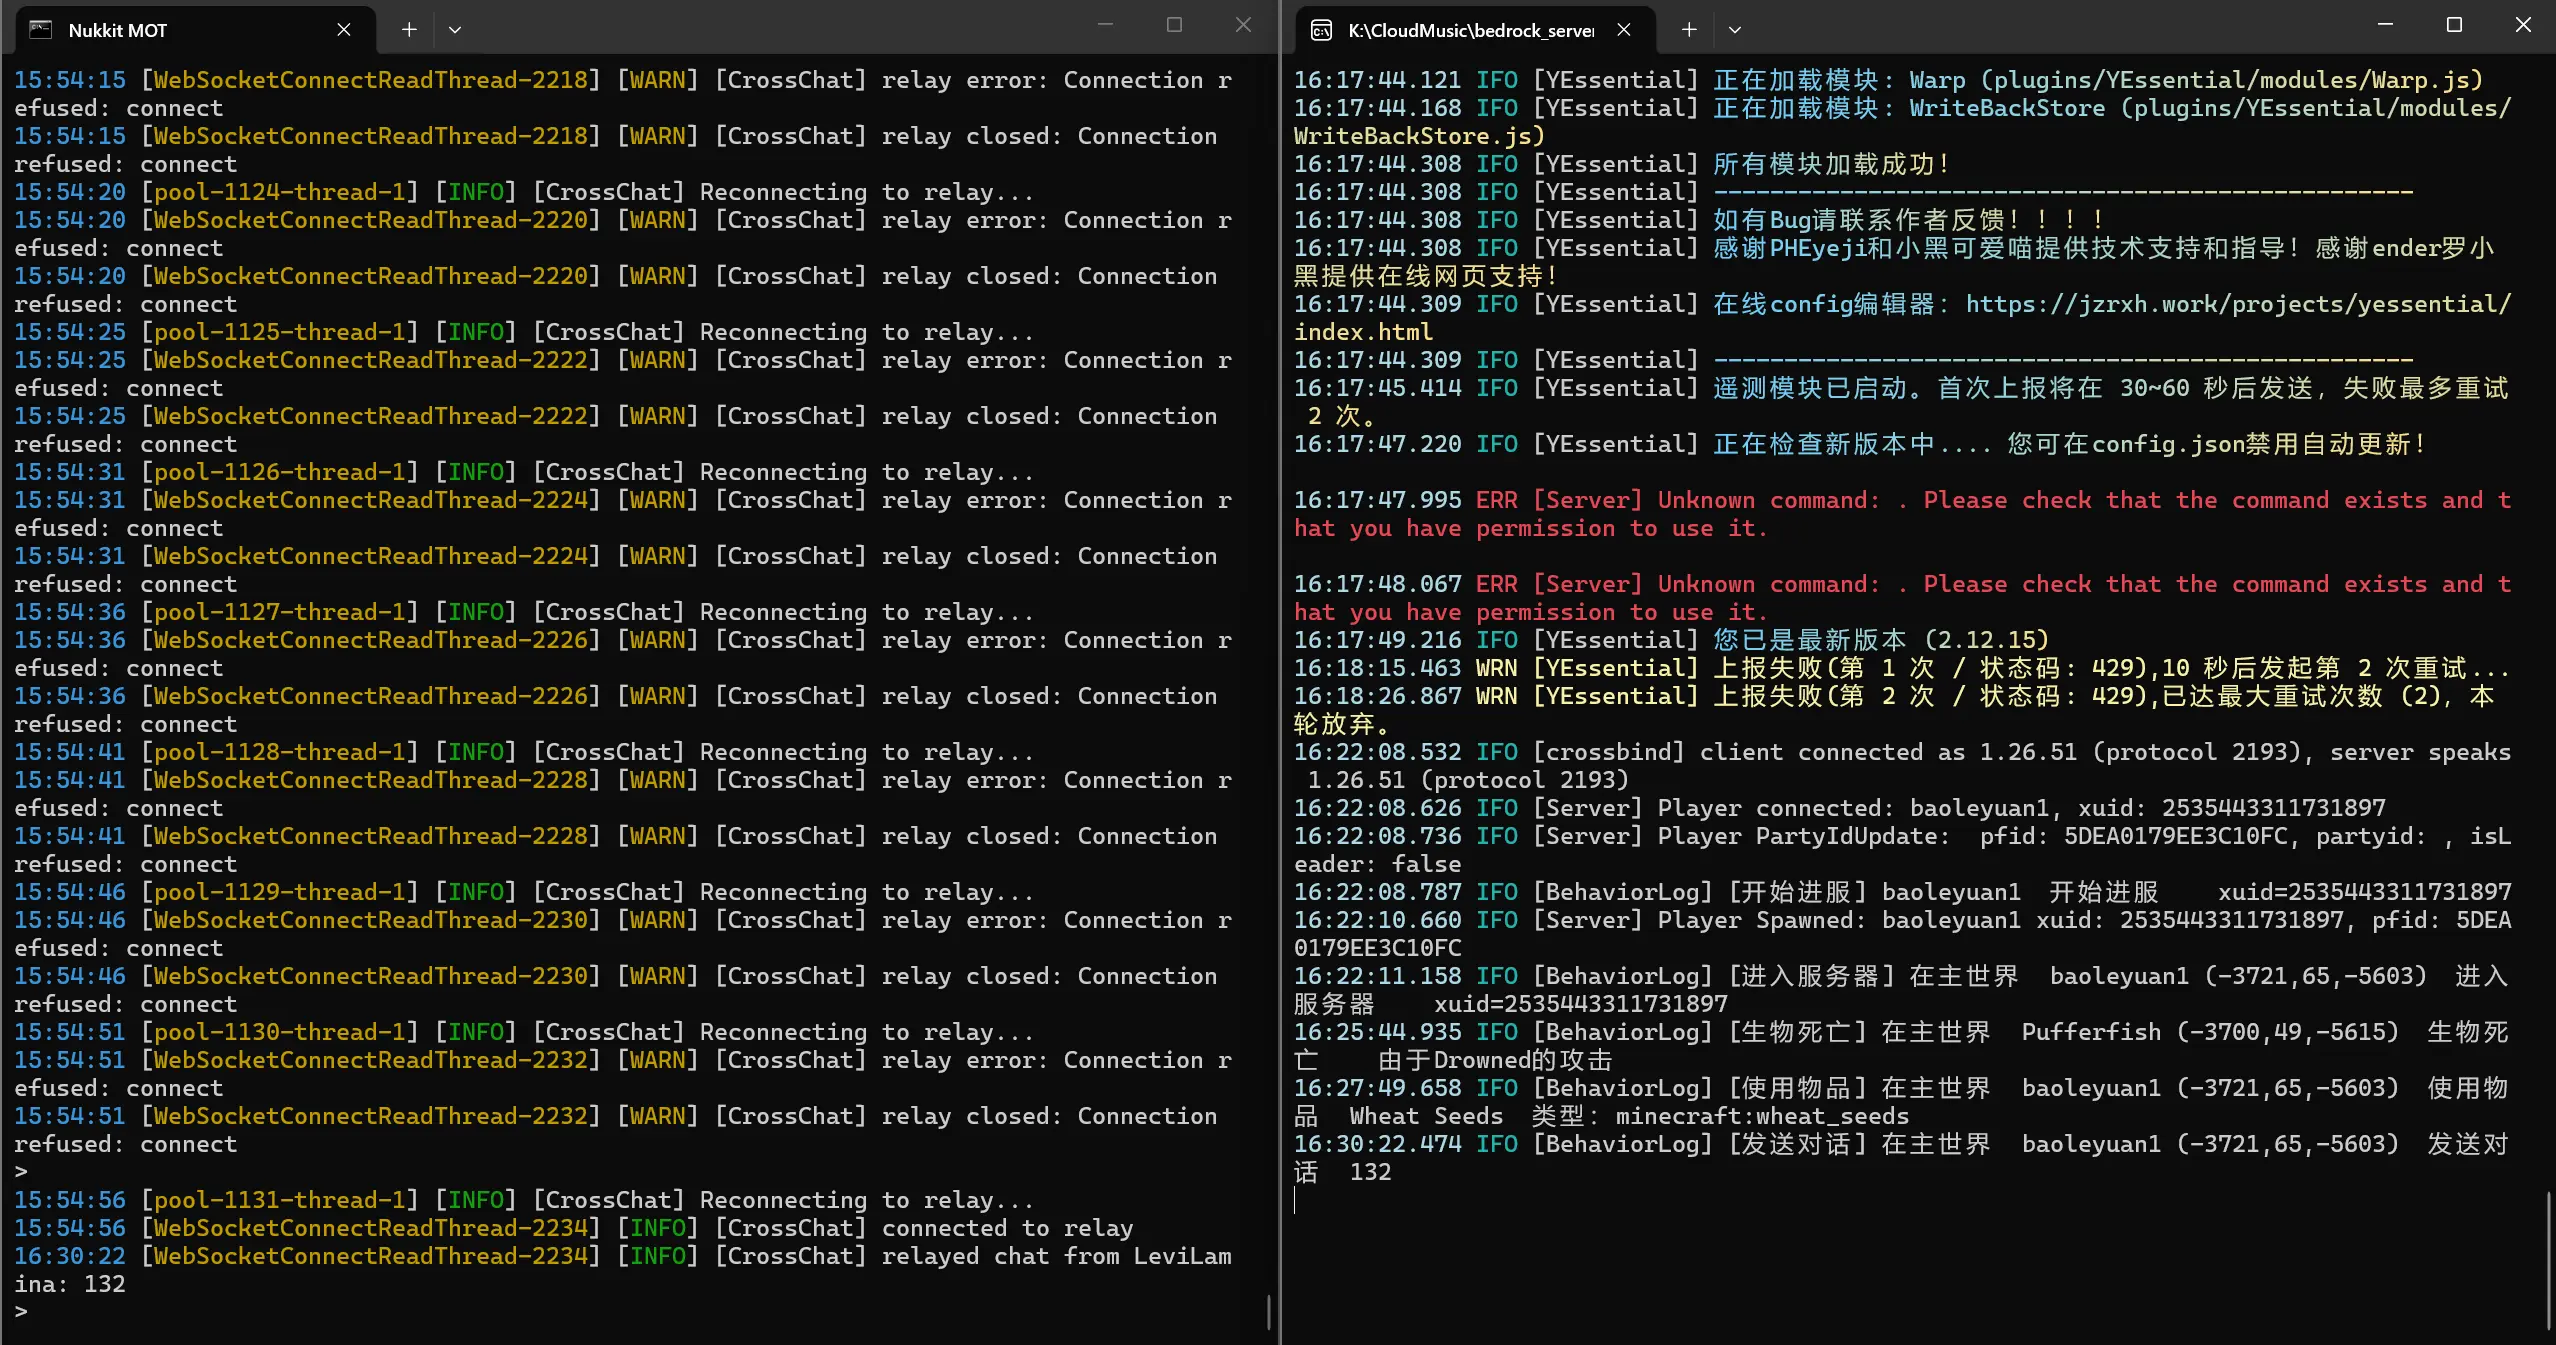Select the Nukkit MOT terminal tab

tap(195, 30)
